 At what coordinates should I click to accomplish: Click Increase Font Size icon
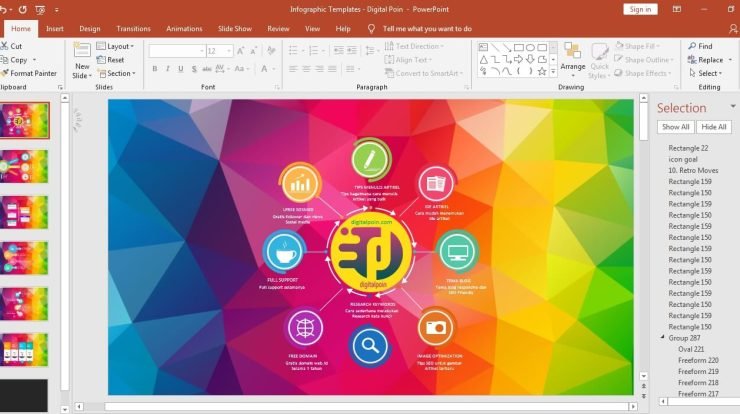pos(241,51)
